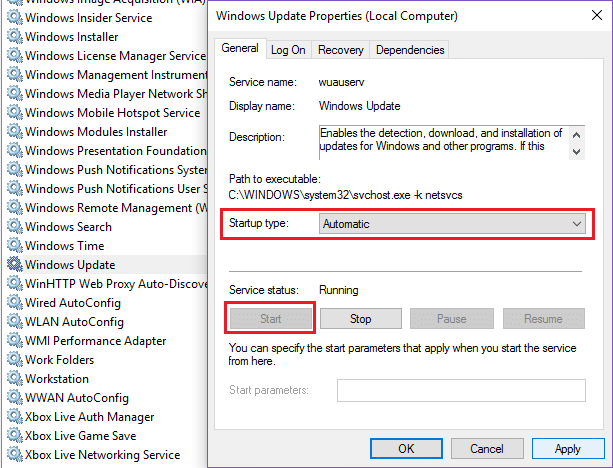
Task: Click gear icon beside Windows Mobile Hotspot Service
Action: click(15, 112)
